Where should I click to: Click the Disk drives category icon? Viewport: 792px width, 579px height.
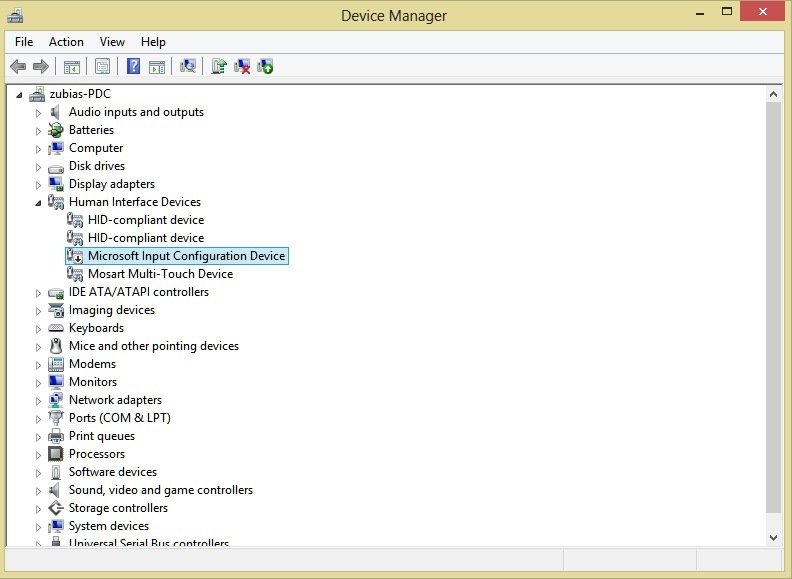pyautogui.click(x=56, y=167)
